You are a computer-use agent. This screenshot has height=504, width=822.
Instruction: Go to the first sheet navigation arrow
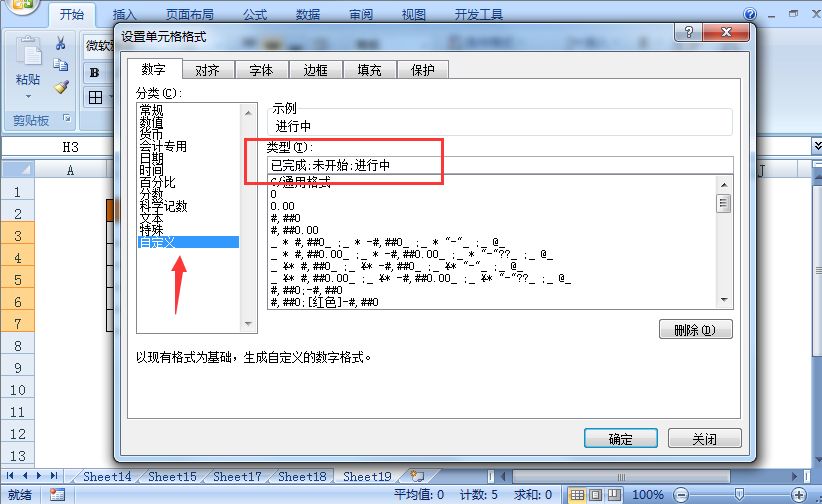click(10, 476)
